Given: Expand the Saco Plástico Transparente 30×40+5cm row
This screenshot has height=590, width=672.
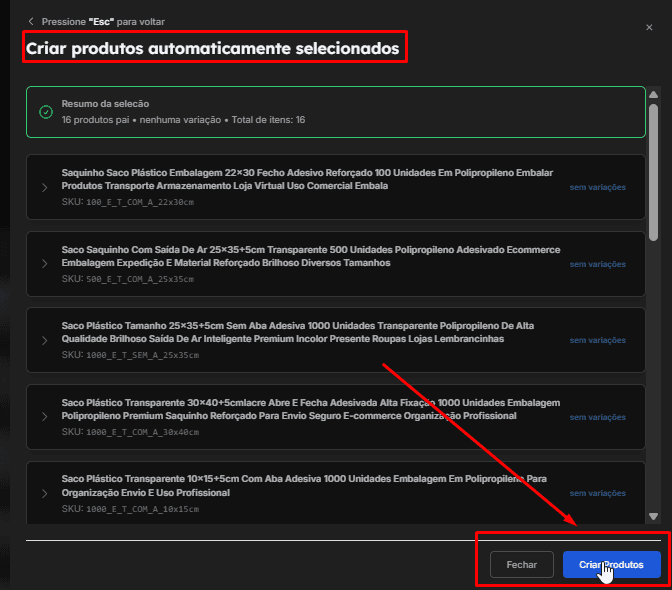Looking at the screenshot, I should [44, 417].
